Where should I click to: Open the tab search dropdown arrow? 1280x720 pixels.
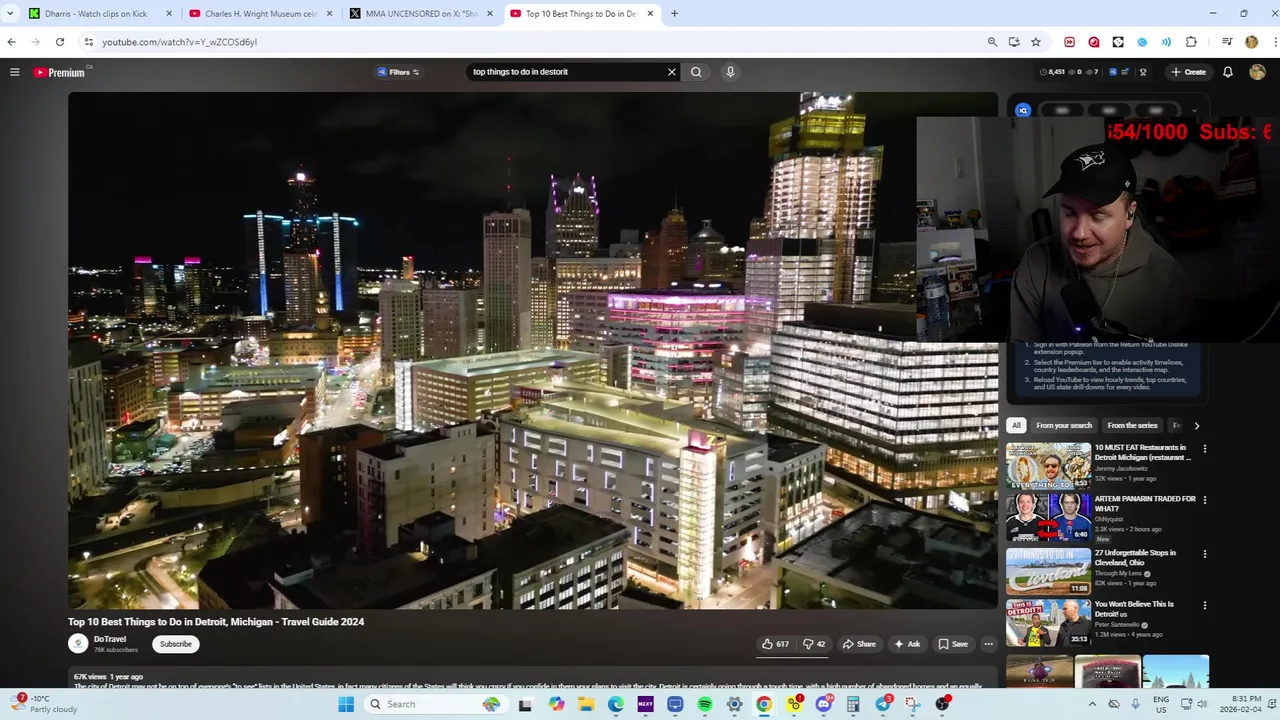click(x=9, y=14)
